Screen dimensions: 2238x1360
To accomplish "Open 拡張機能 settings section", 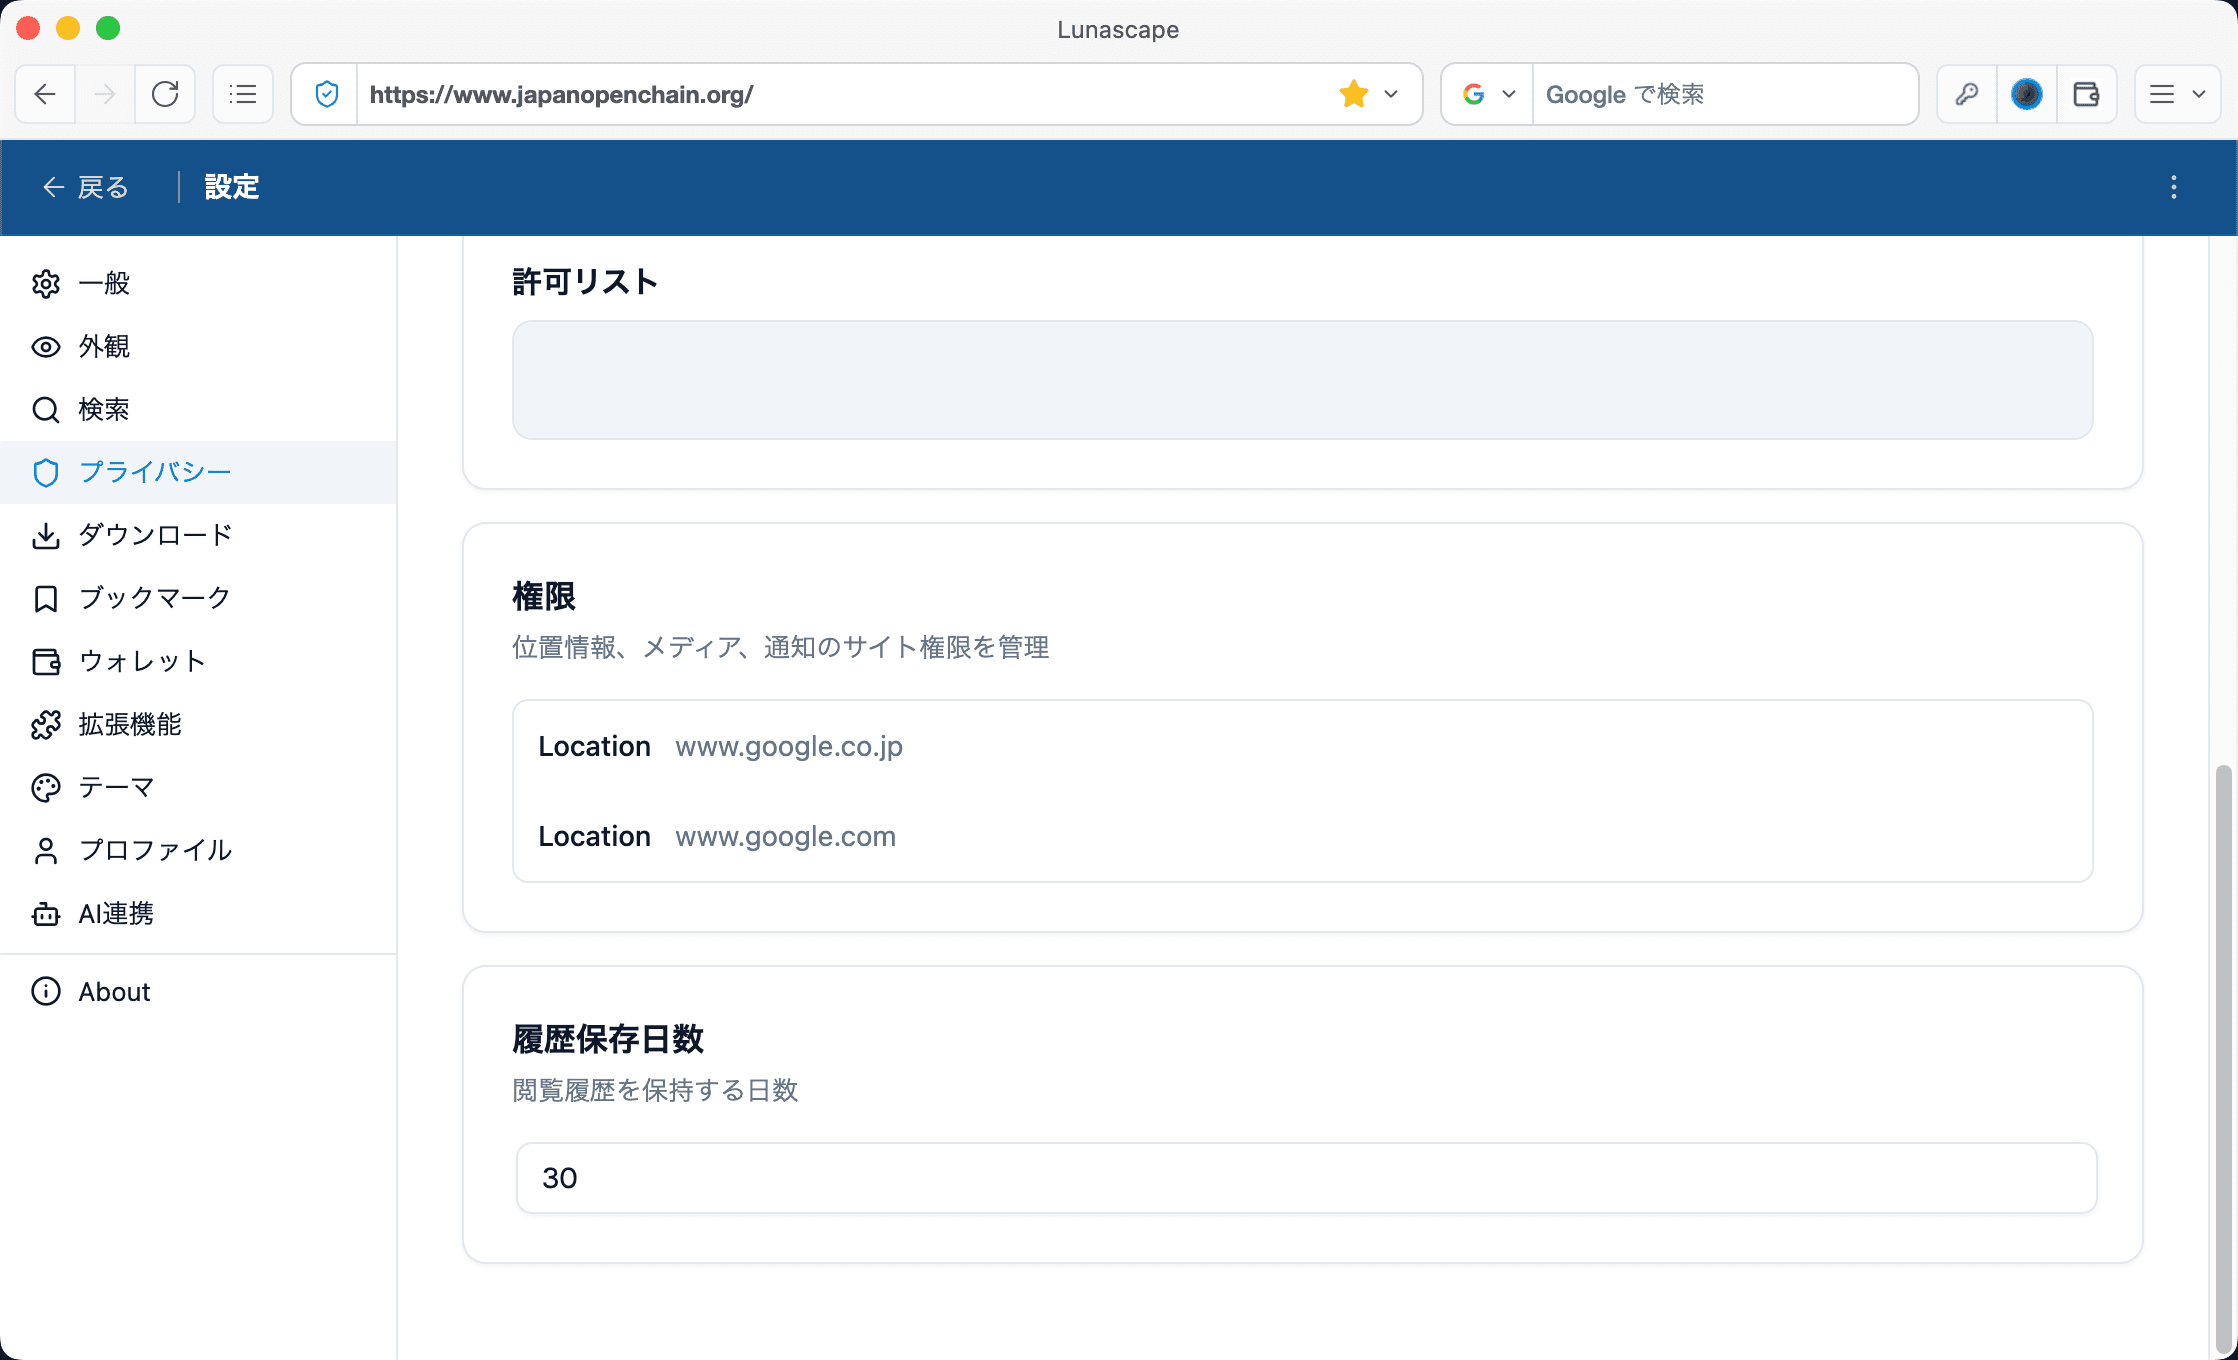I will (198, 724).
